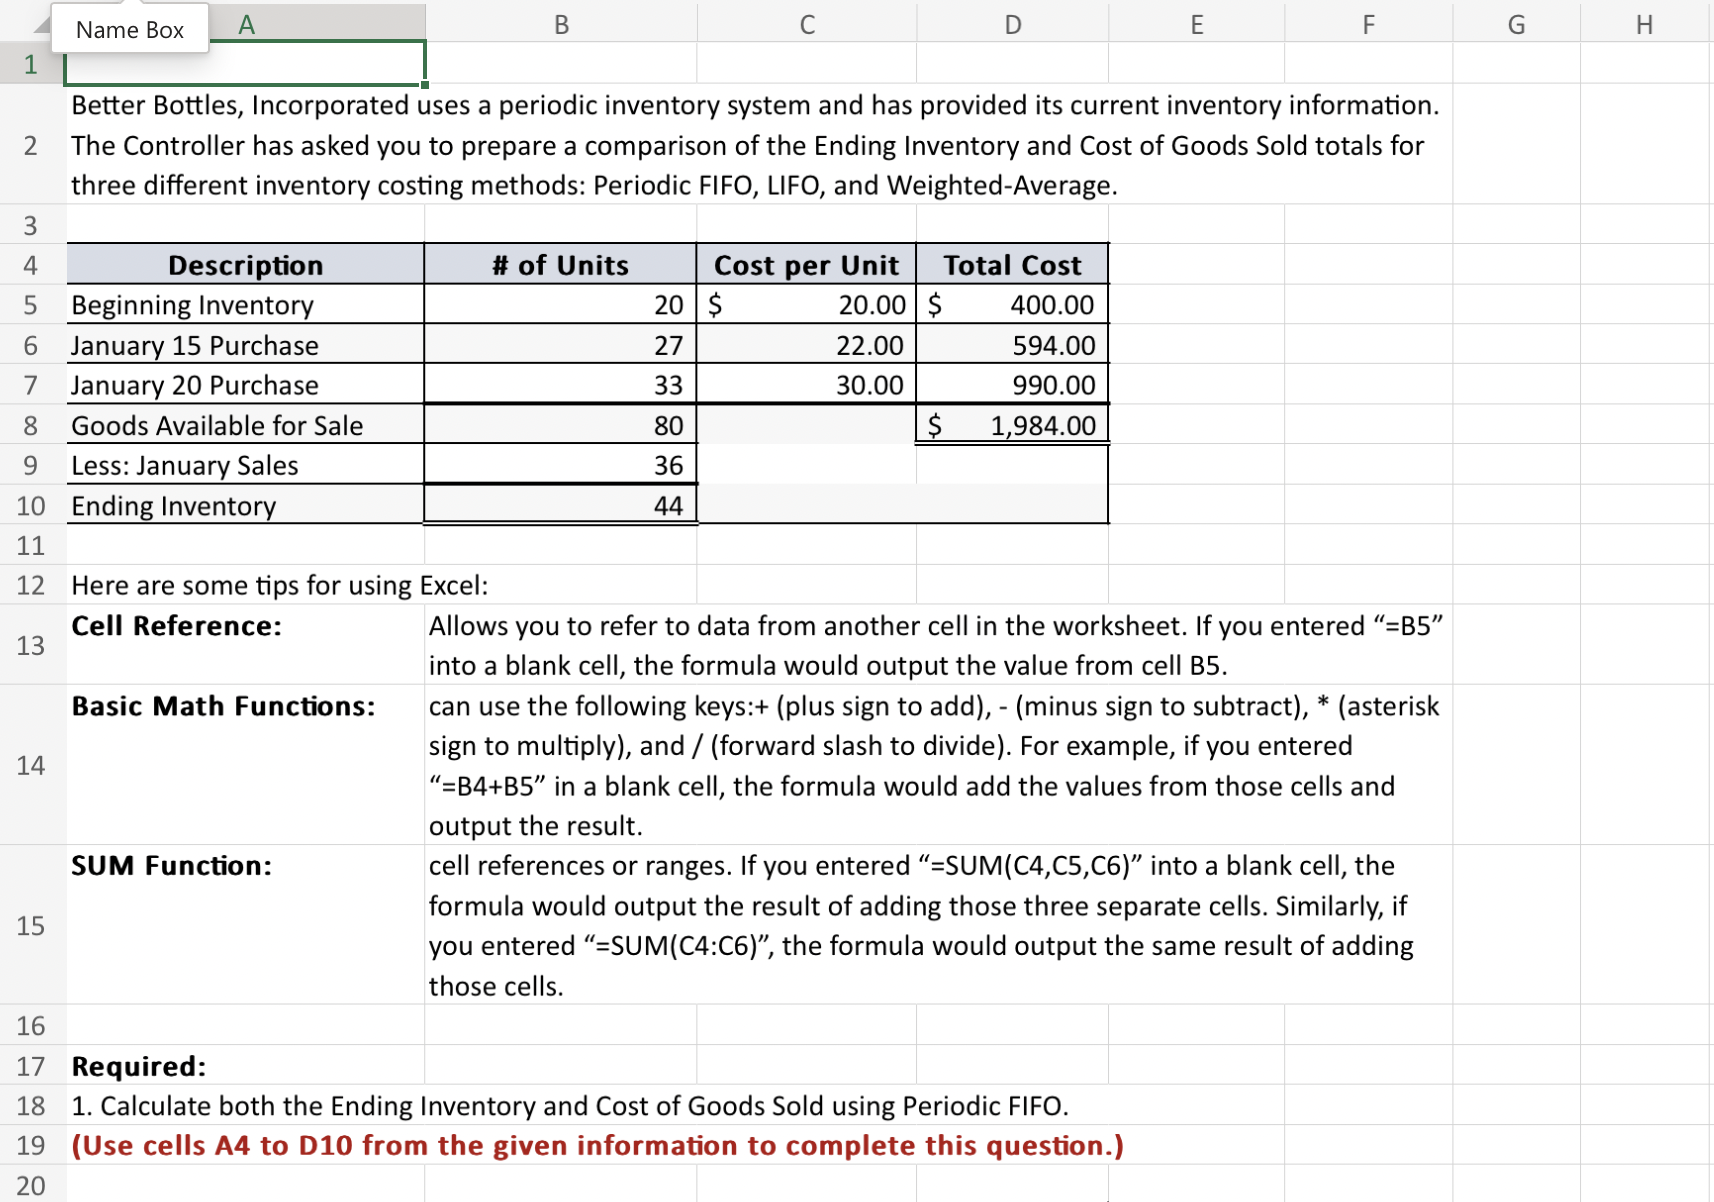Select column H header
The width and height of the screenshot is (1714, 1202).
(x=1645, y=24)
